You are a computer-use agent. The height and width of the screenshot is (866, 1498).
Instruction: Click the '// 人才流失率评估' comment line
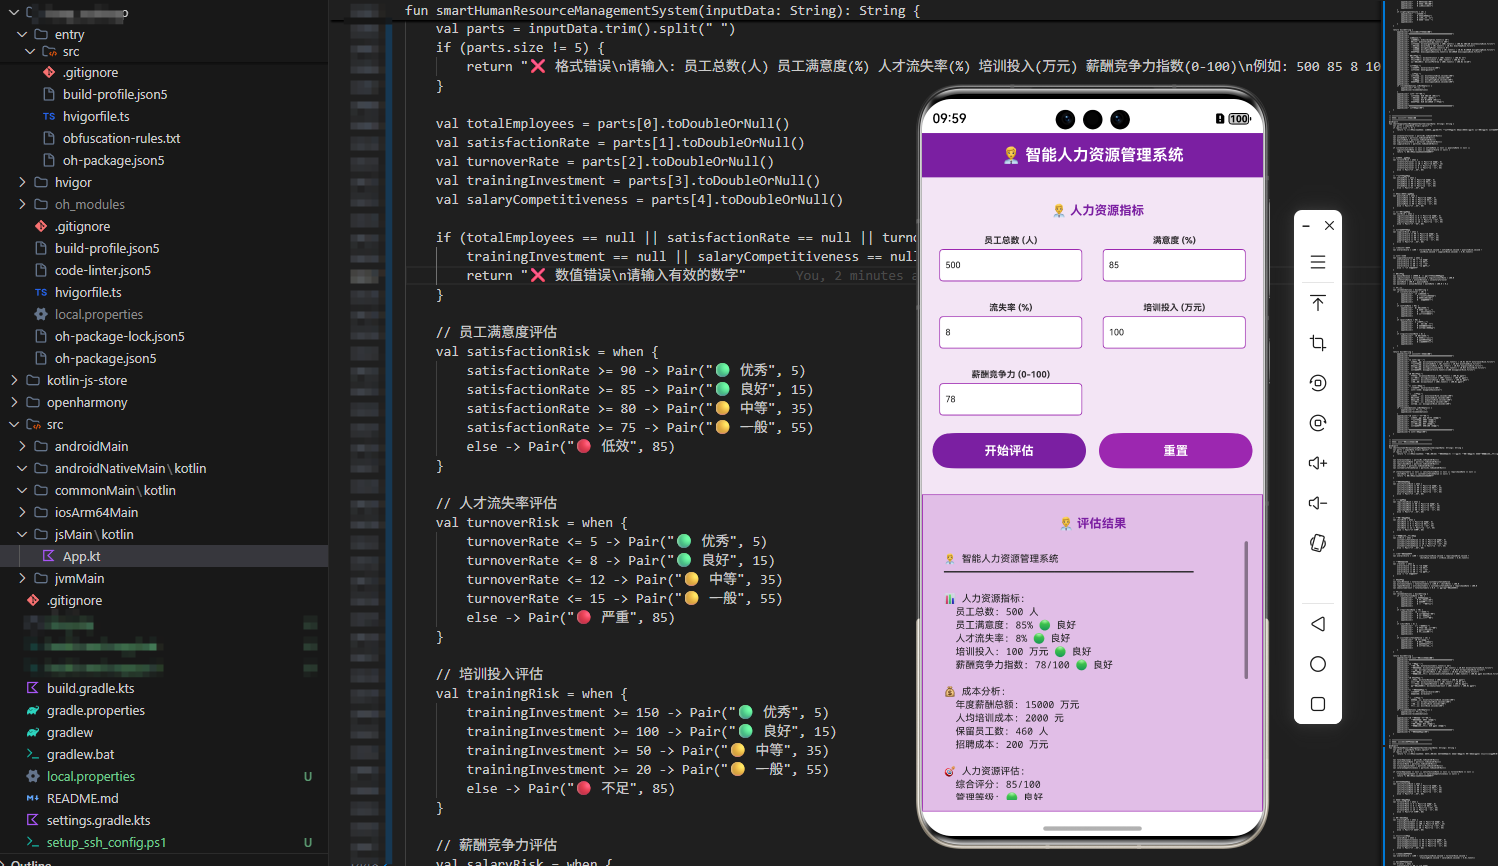(496, 503)
